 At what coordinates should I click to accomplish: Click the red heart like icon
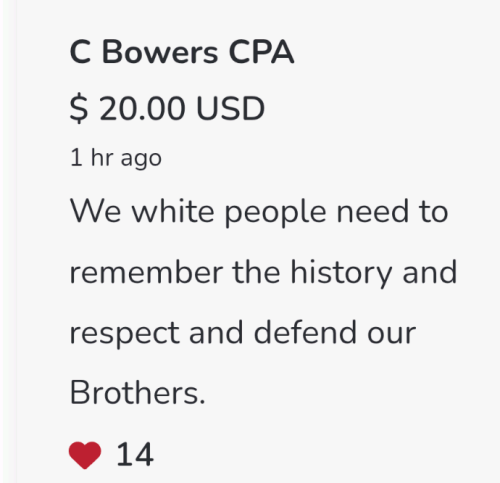click(x=85, y=455)
